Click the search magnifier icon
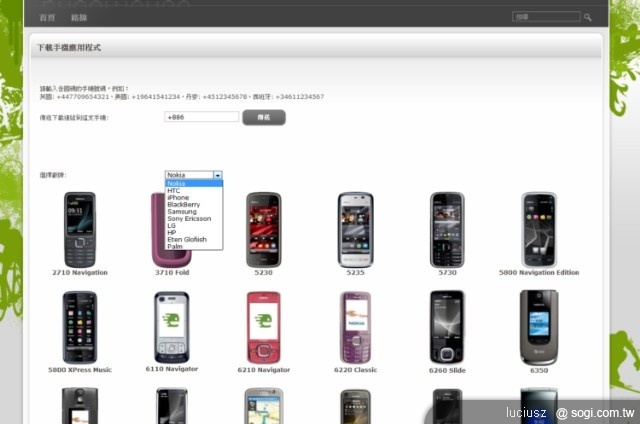The image size is (640, 424). pos(588,17)
